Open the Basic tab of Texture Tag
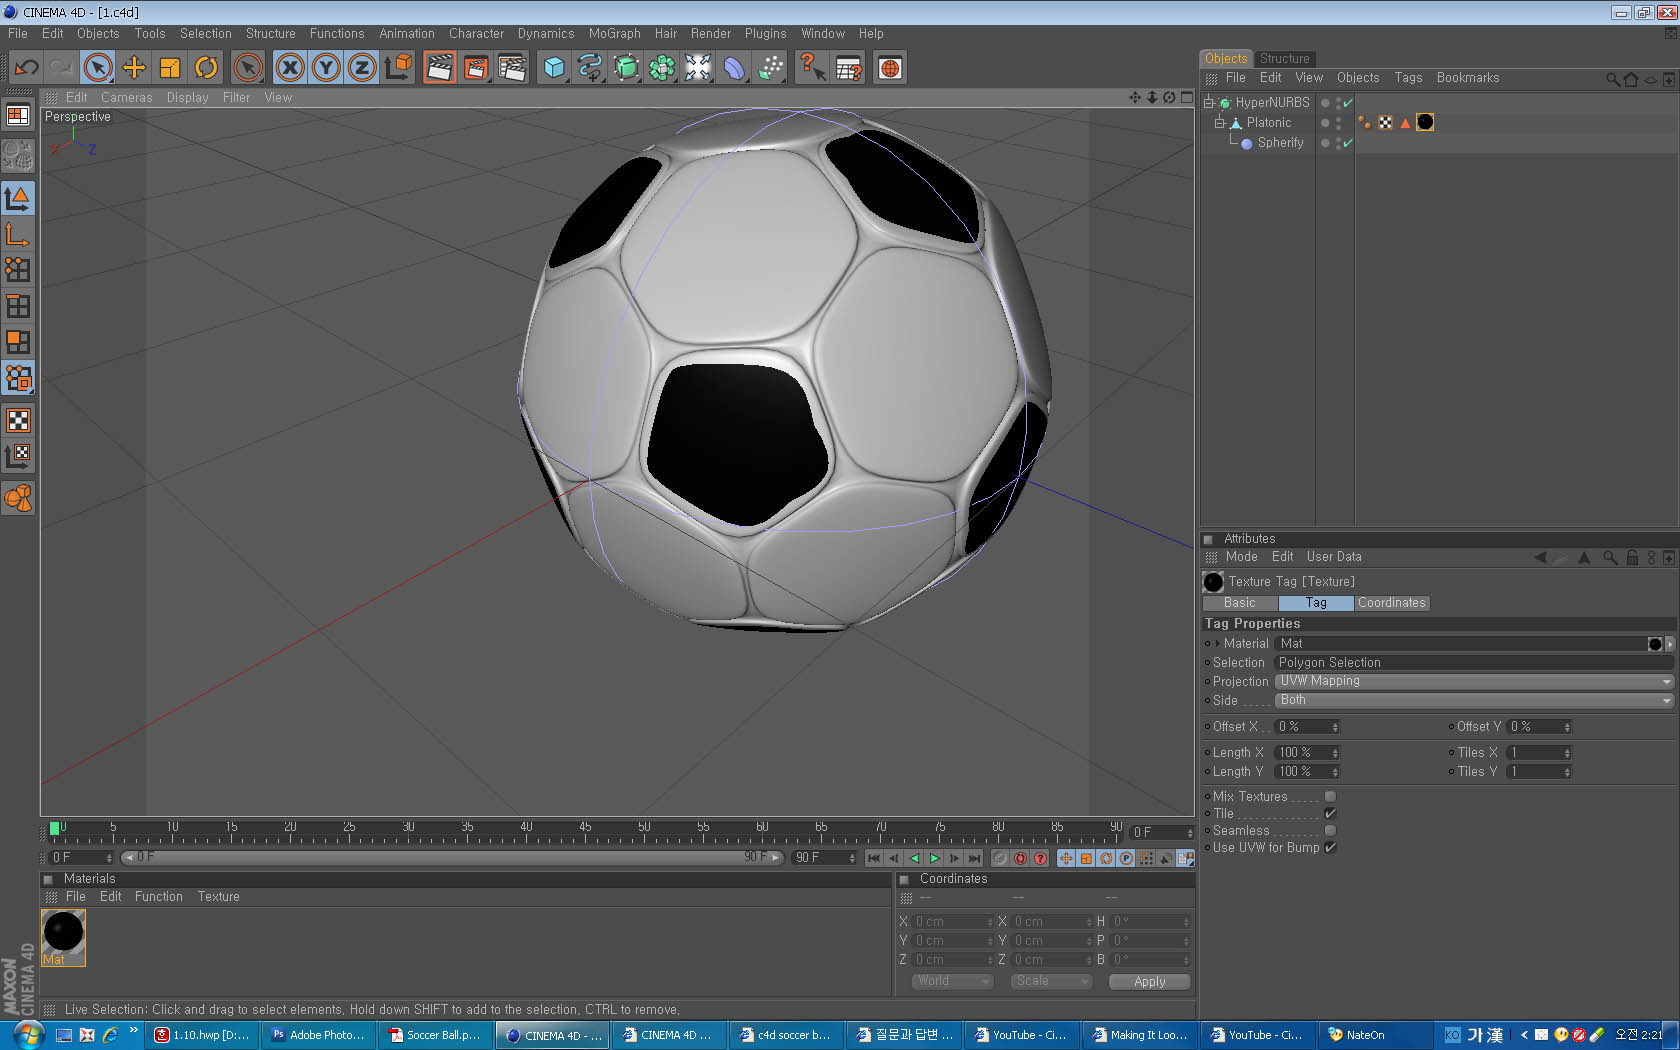 point(1239,603)
